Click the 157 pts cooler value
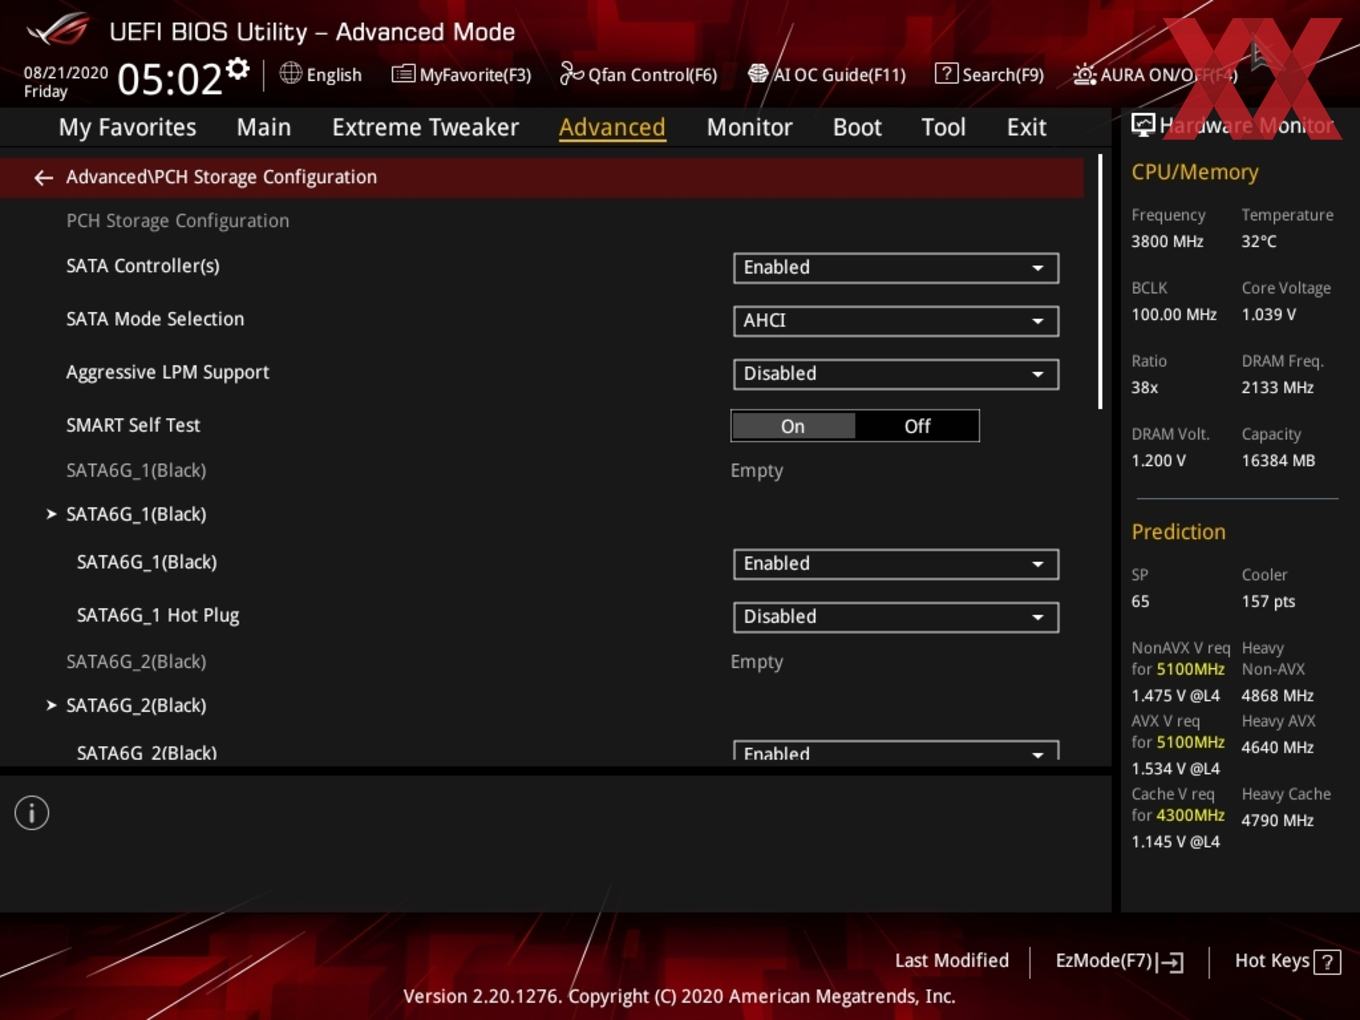The height and width of the screenshot is (1020, 1360). coord(1268,601)
